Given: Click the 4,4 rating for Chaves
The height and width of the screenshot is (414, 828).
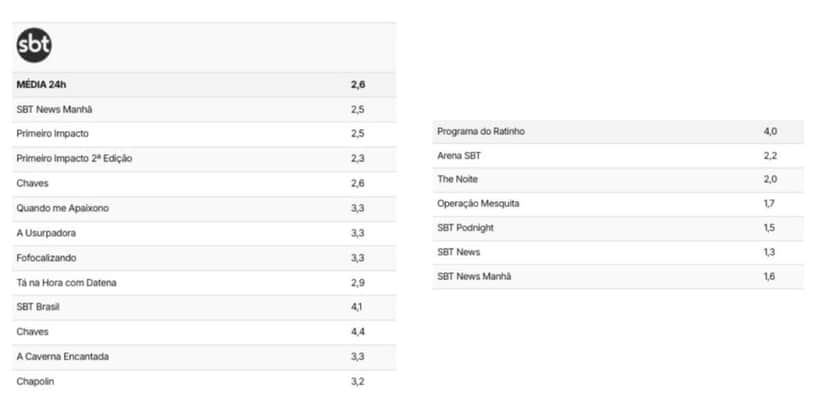Looking at the screenshot, I should pos(358,332).
